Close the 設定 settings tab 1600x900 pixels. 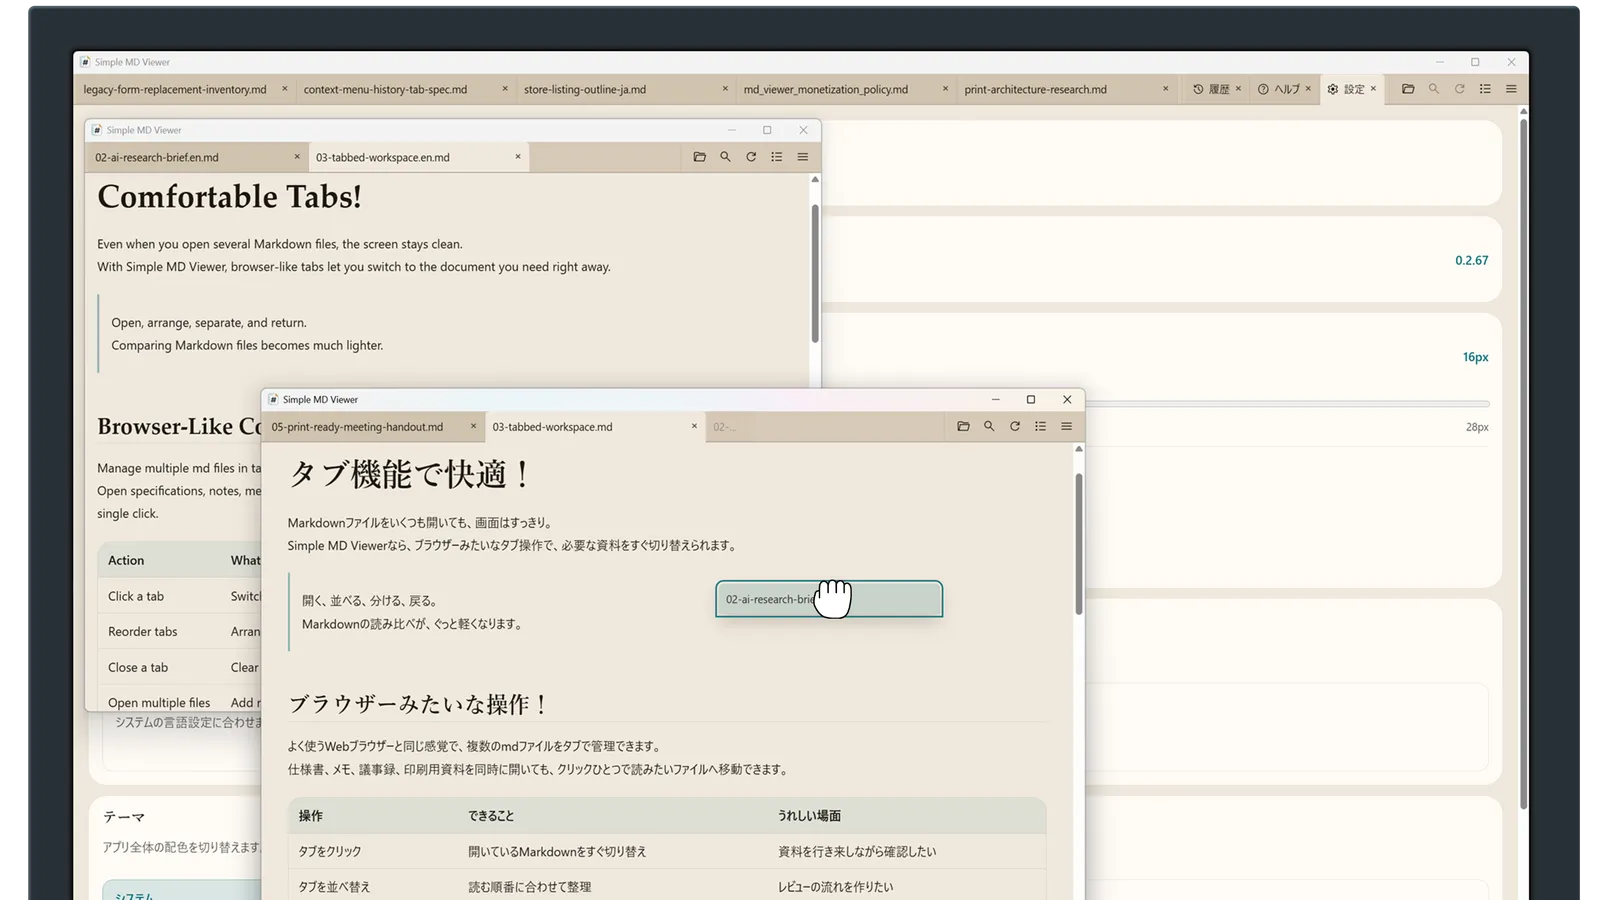pyautogui.click(x=1373, y=89)
